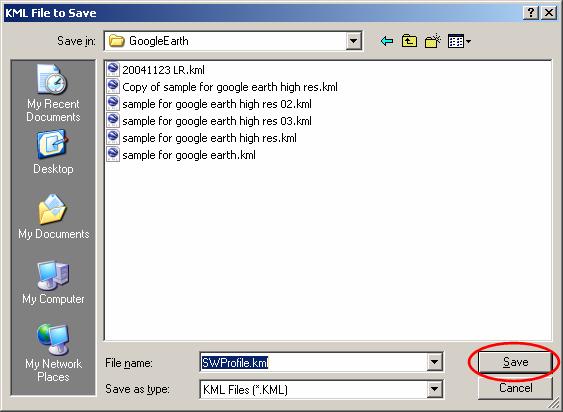Go up one folder level

pos(409,41)
